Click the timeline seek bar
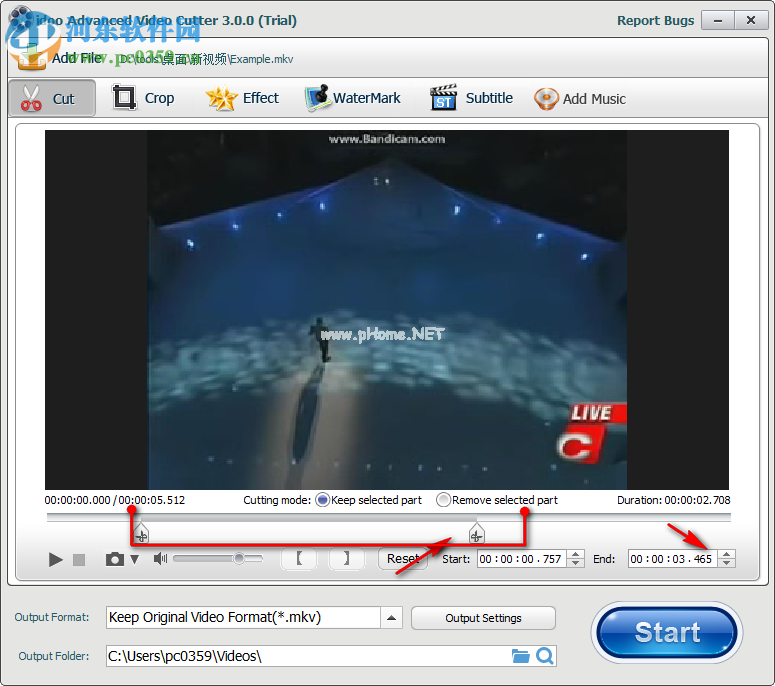Screen dimensions: 775x686 point(388,517)
